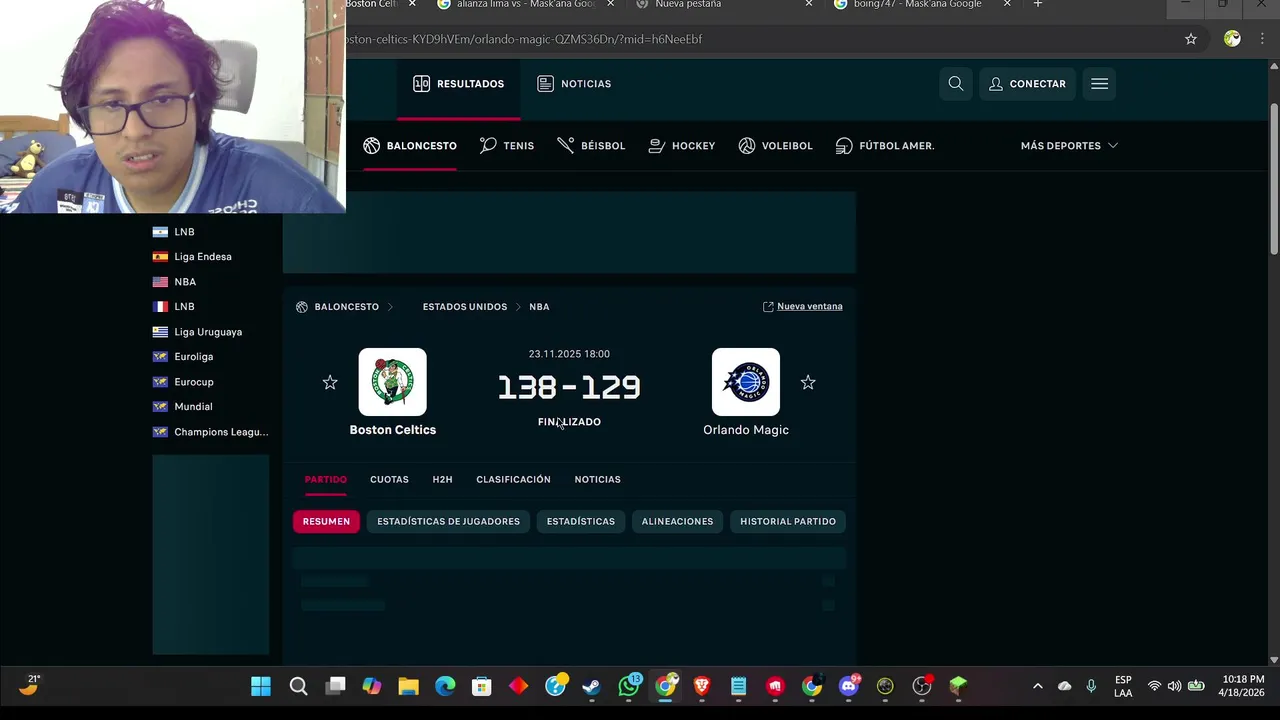Viewport: 1280px width, 720px height.
Task: Open the Boston Celtics team name link
Action: pyautogui.click(x=393, y=430)
